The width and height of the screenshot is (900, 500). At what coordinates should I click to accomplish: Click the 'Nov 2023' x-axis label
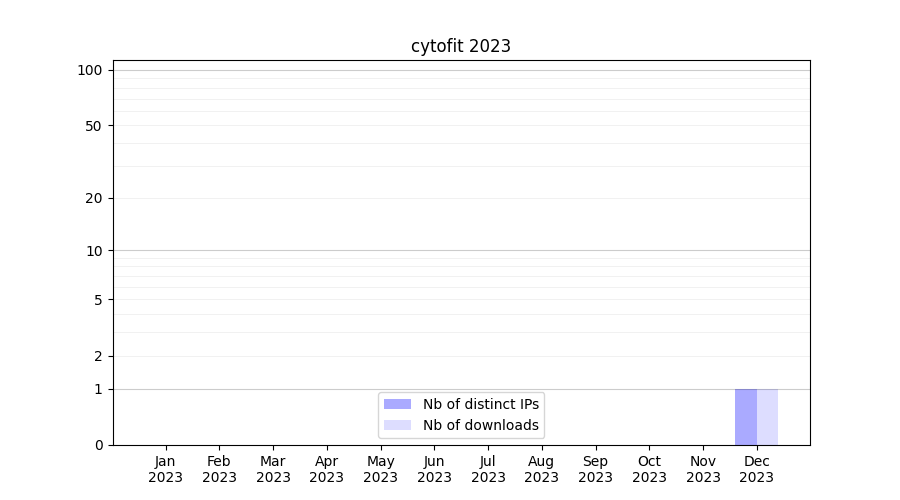point(703,469)
